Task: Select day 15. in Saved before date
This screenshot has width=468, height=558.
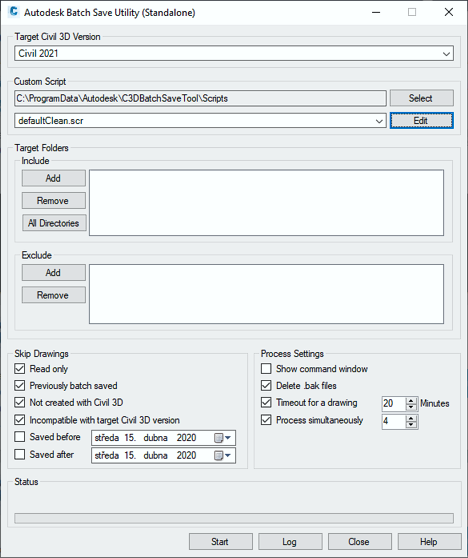Action: [130, 438]
